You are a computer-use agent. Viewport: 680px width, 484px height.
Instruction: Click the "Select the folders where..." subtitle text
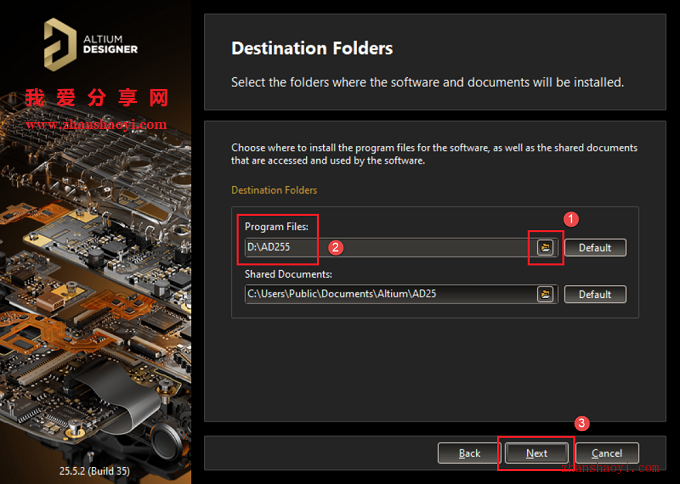(x=427, y=82)
